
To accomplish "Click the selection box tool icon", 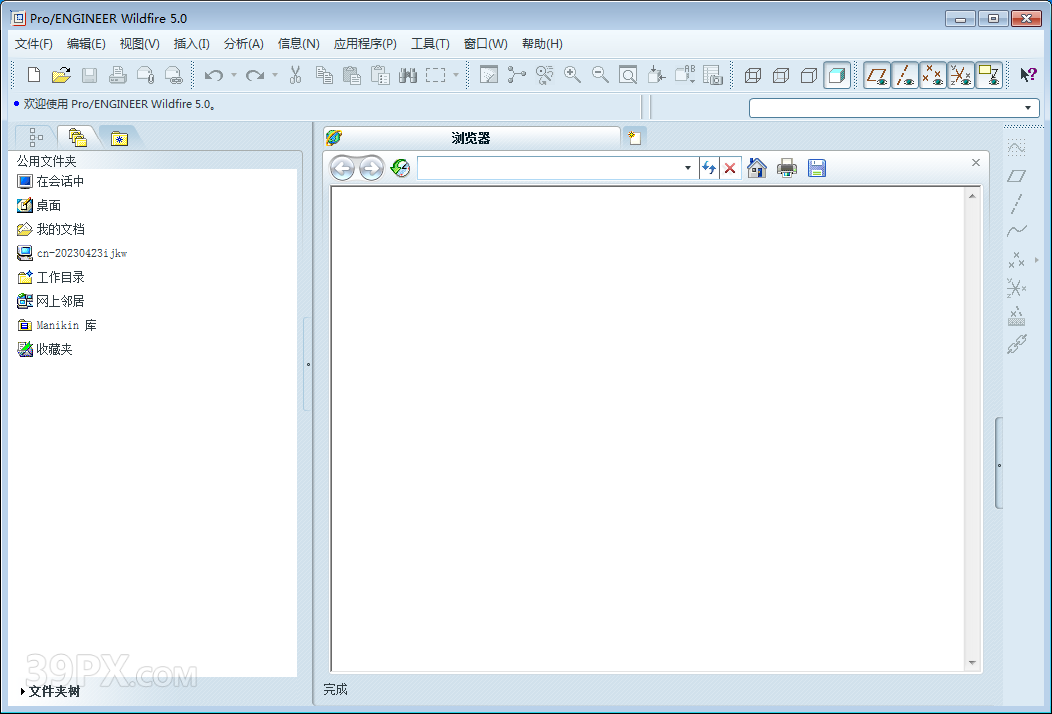I will click(435, 74).
